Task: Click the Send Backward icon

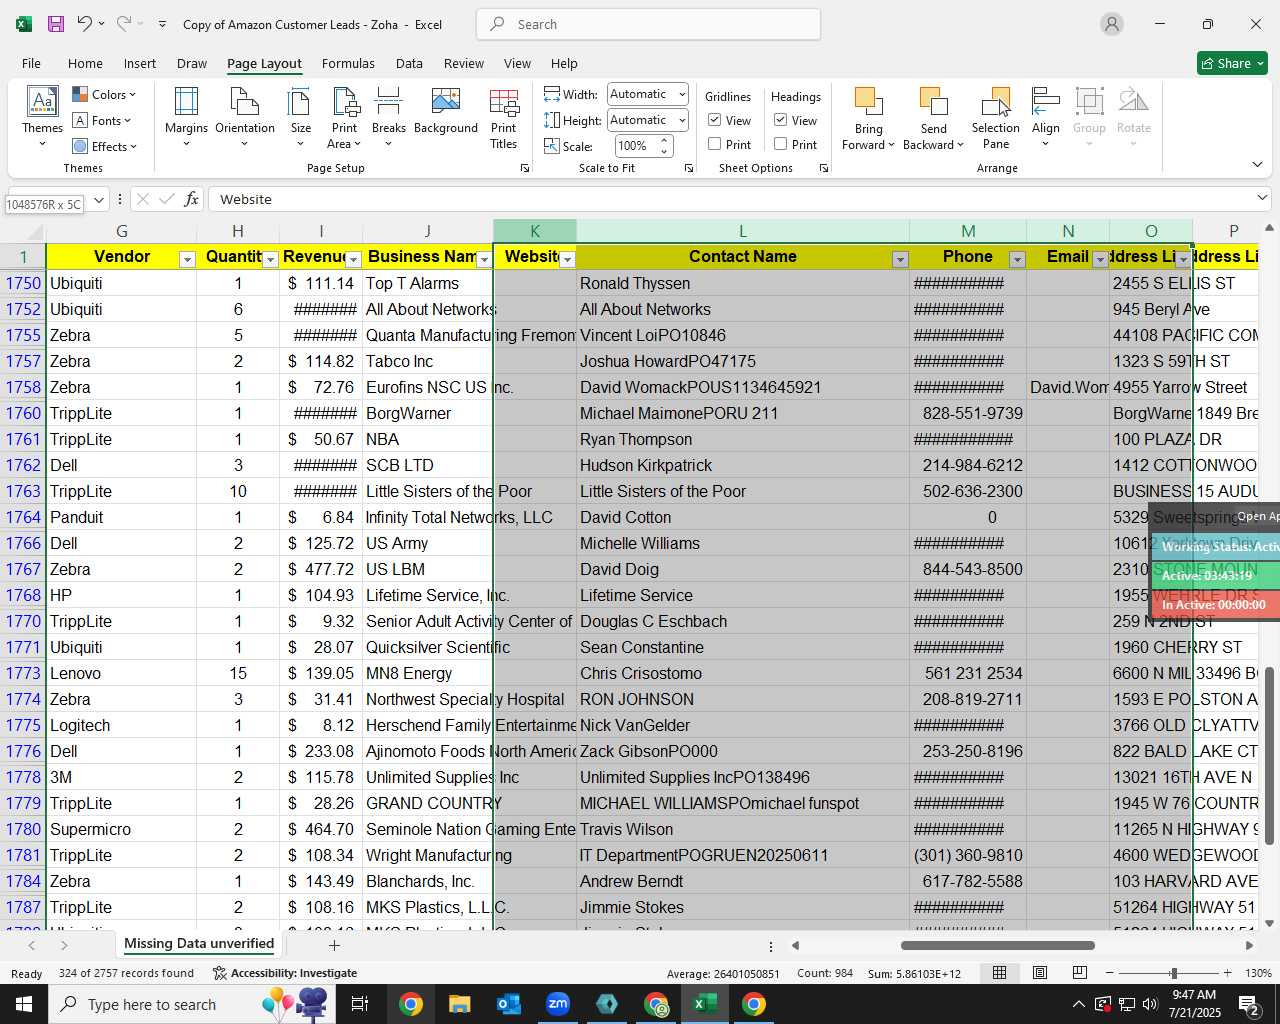Action: click(933, 102)
